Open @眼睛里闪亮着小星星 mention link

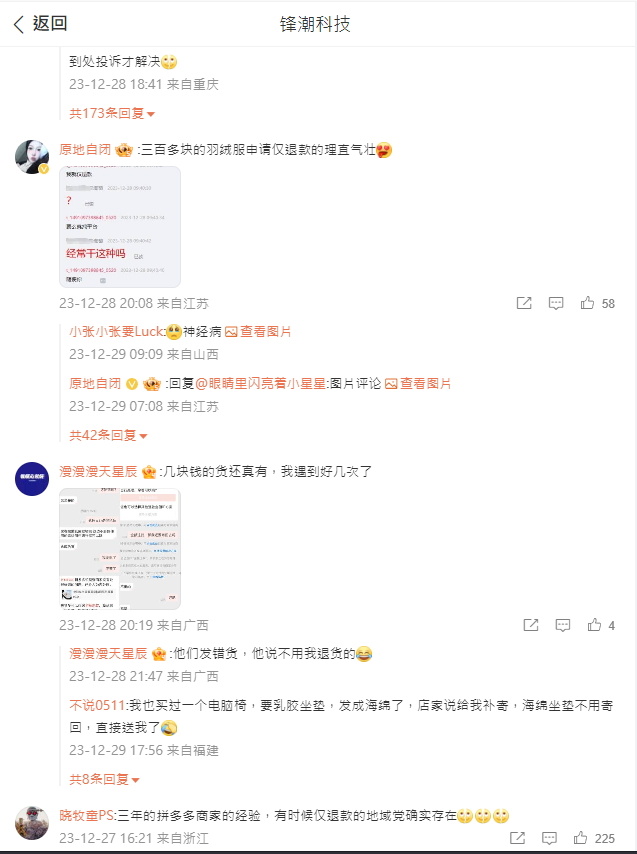(260, 383)
